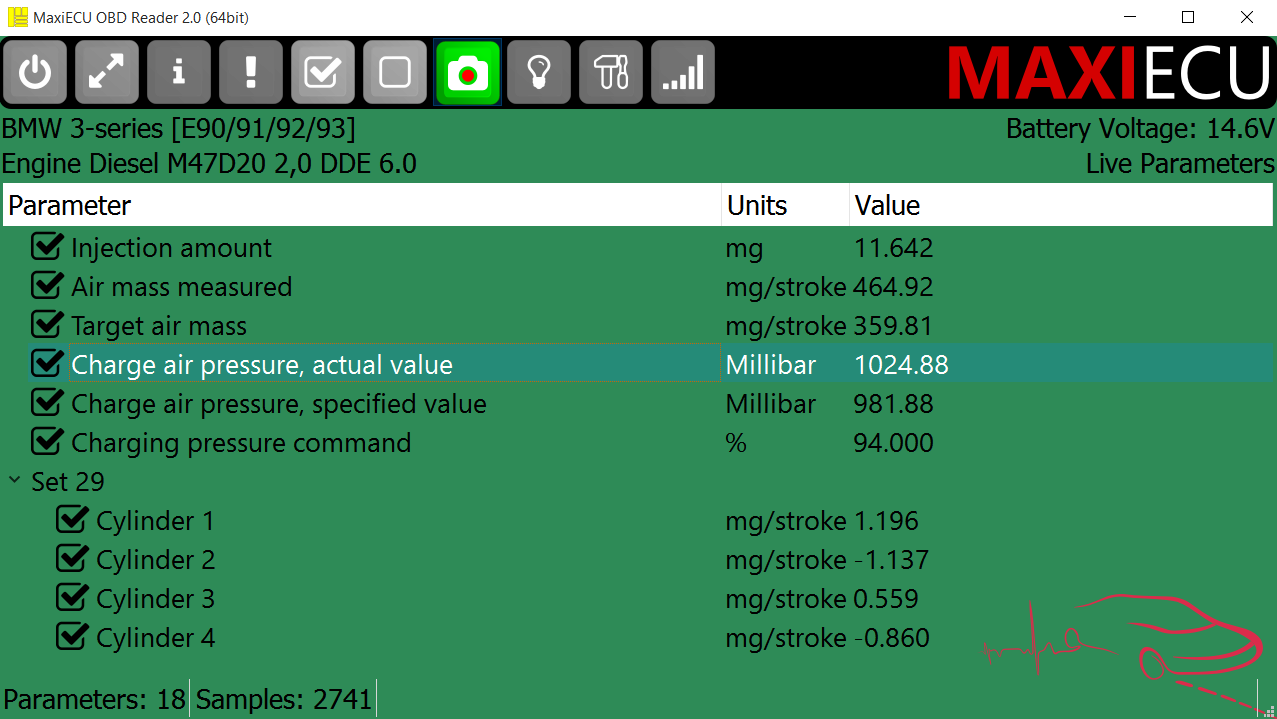This screenshot has width=1277, height=719.
Task: Toggle Charge air pressure specified value checkbox
Action: tap(47, 403)
